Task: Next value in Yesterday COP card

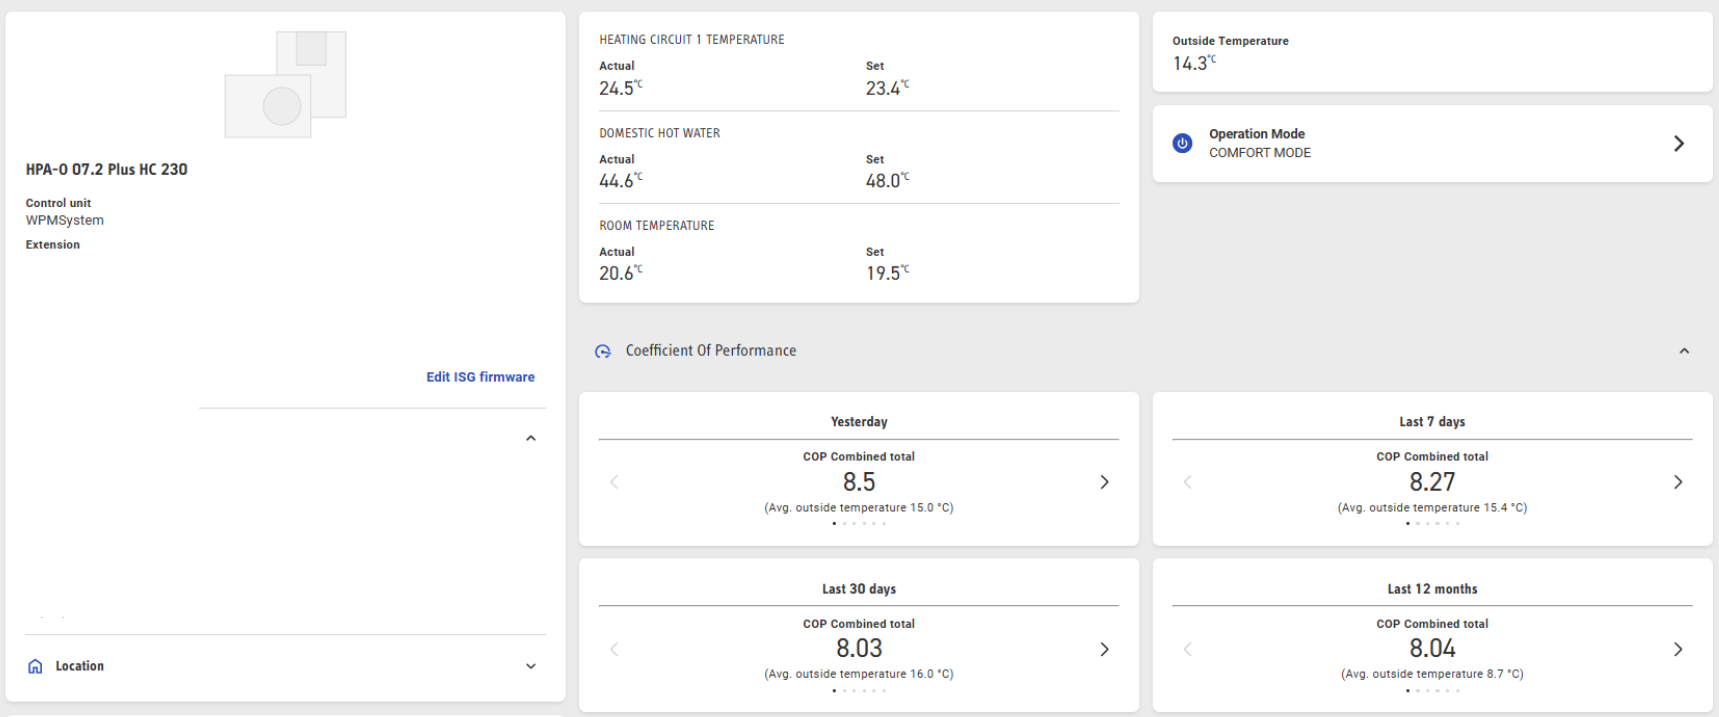Action: tap(1104, 482)
